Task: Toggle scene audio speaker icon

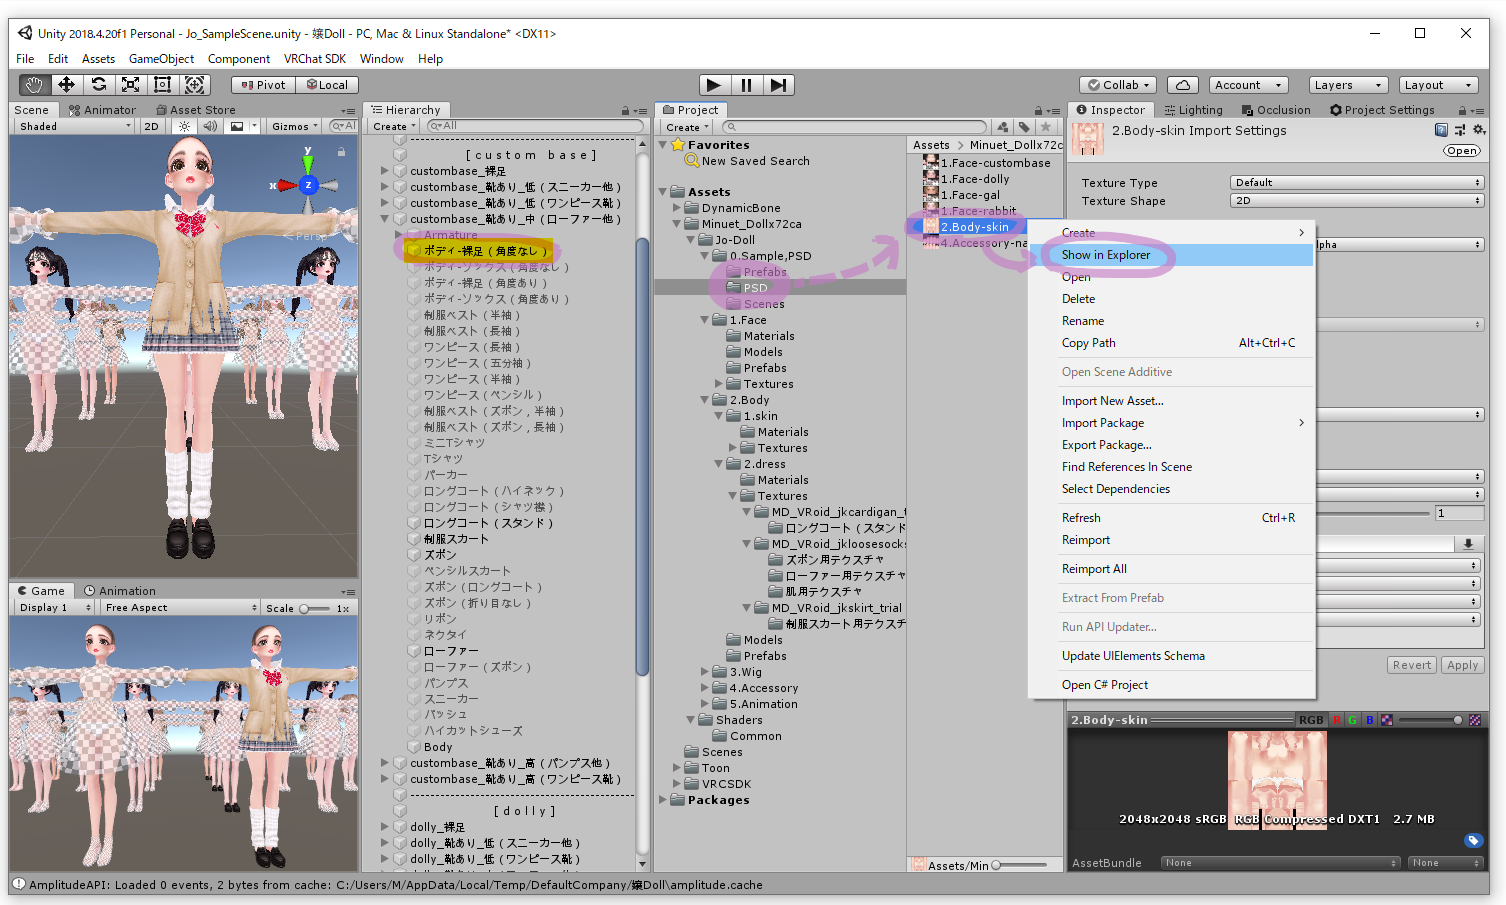Action: tap(210, 126)
